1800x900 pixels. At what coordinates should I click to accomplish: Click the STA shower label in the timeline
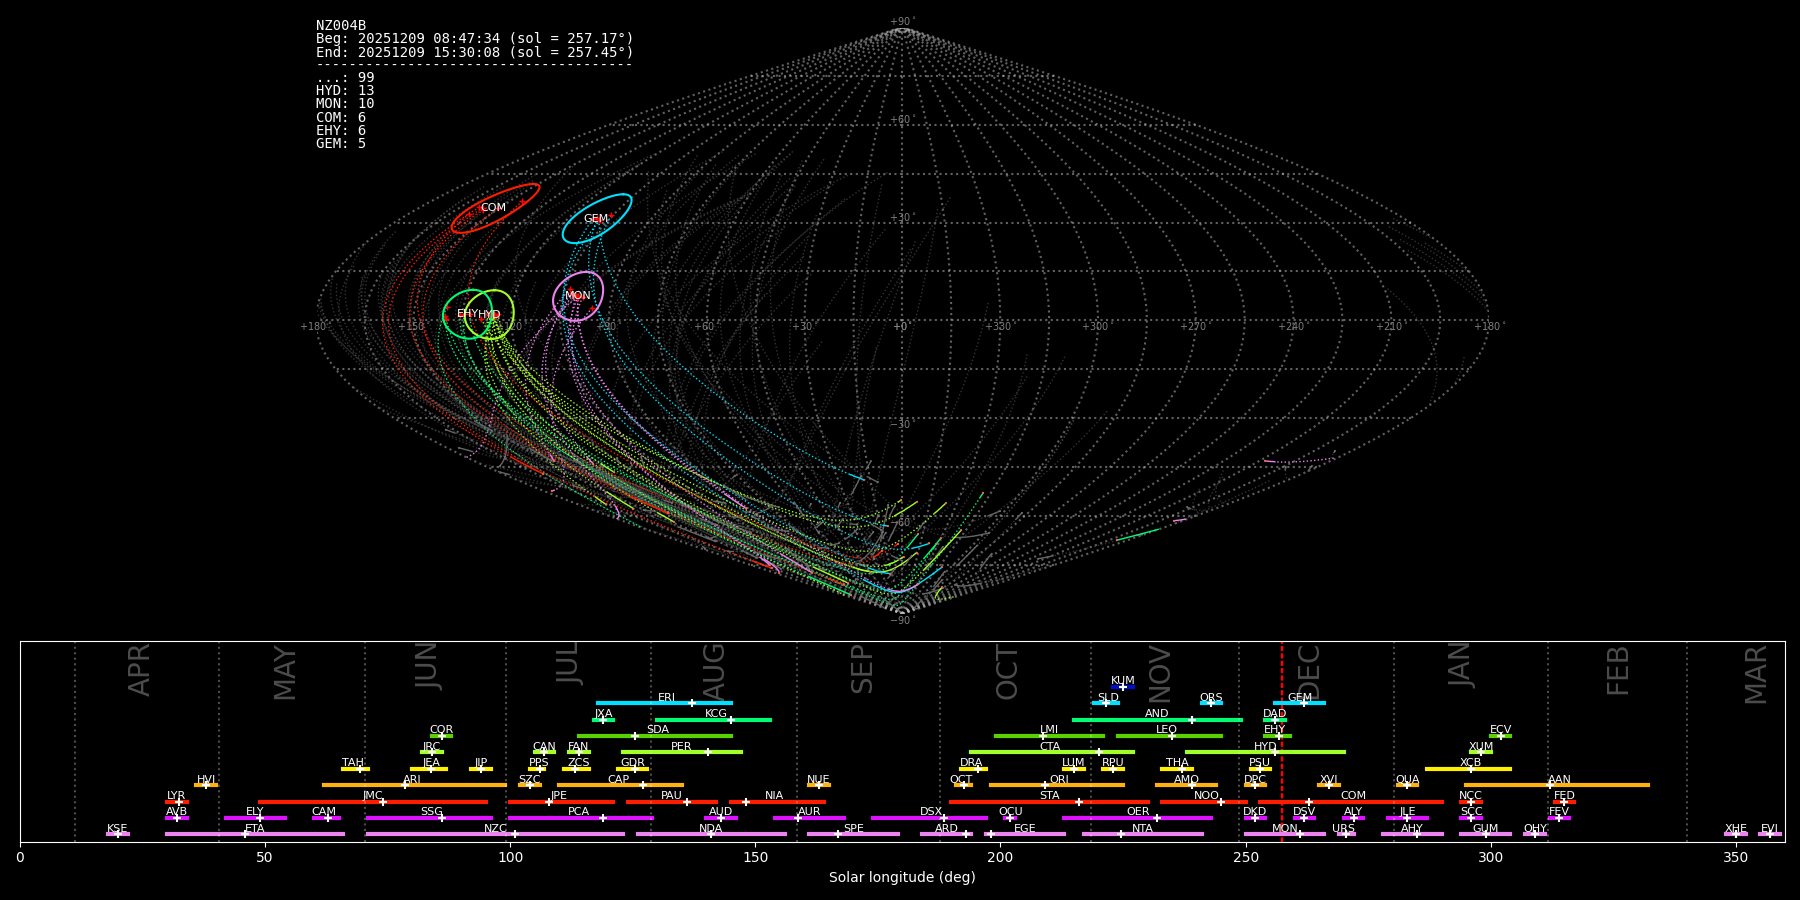pos(1049,796)
